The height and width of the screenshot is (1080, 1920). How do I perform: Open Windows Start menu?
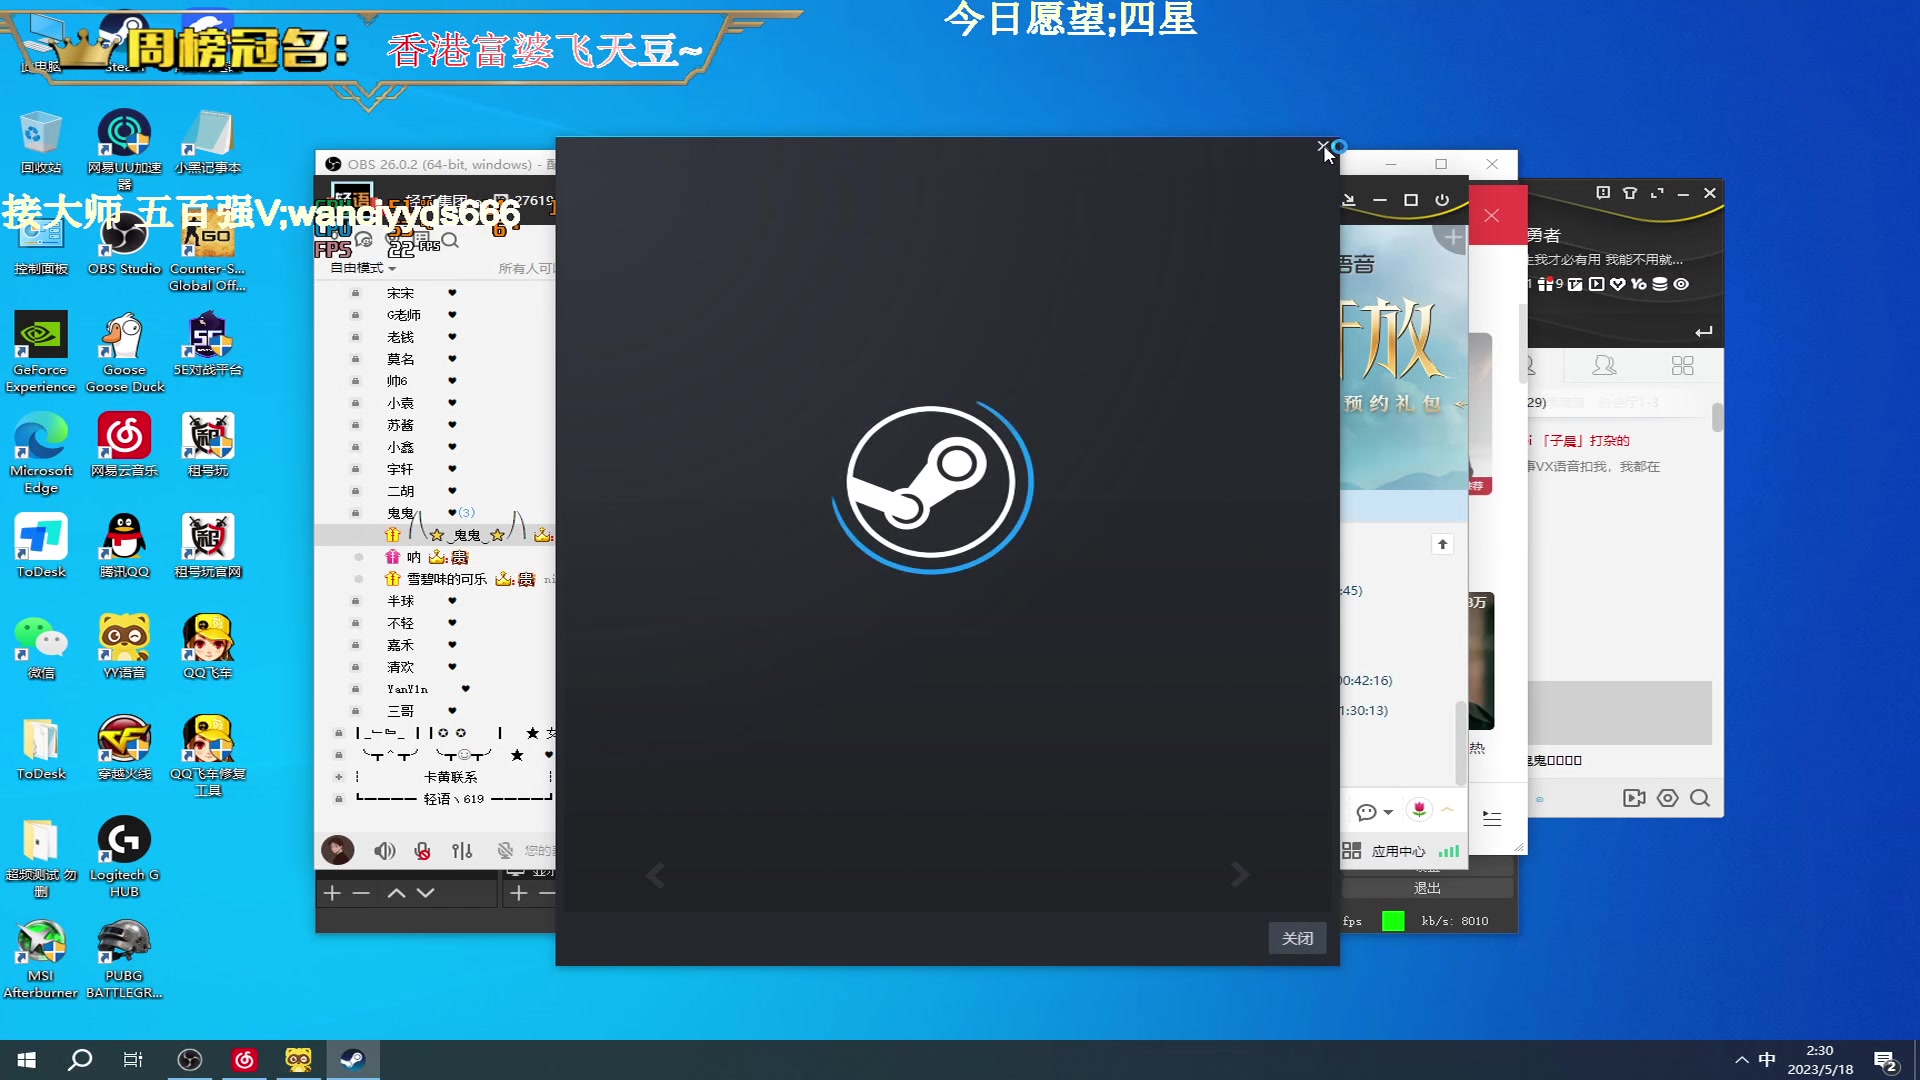coord(27,1060)
